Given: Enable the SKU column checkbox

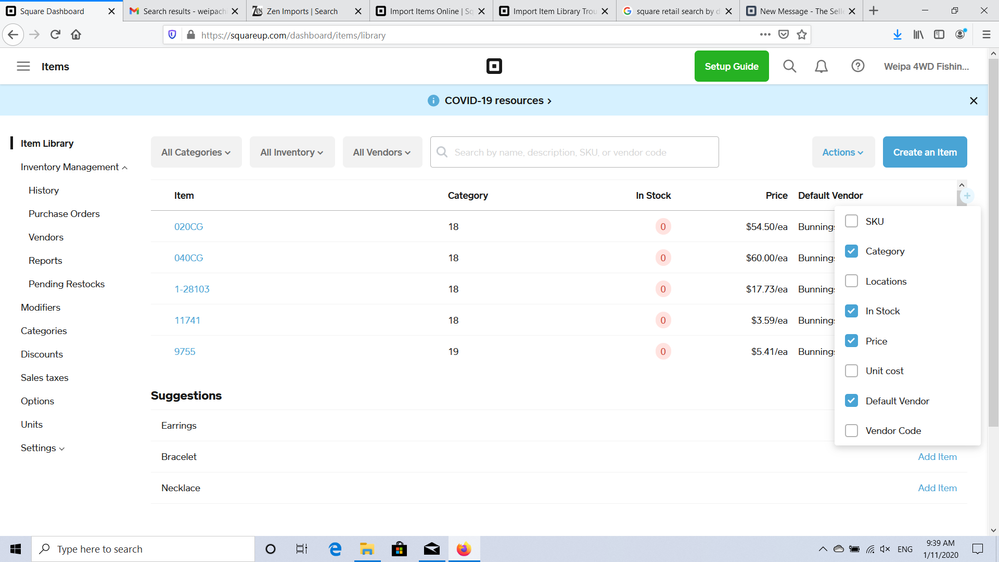Looking at the screenshot, I should pos(852,221).
